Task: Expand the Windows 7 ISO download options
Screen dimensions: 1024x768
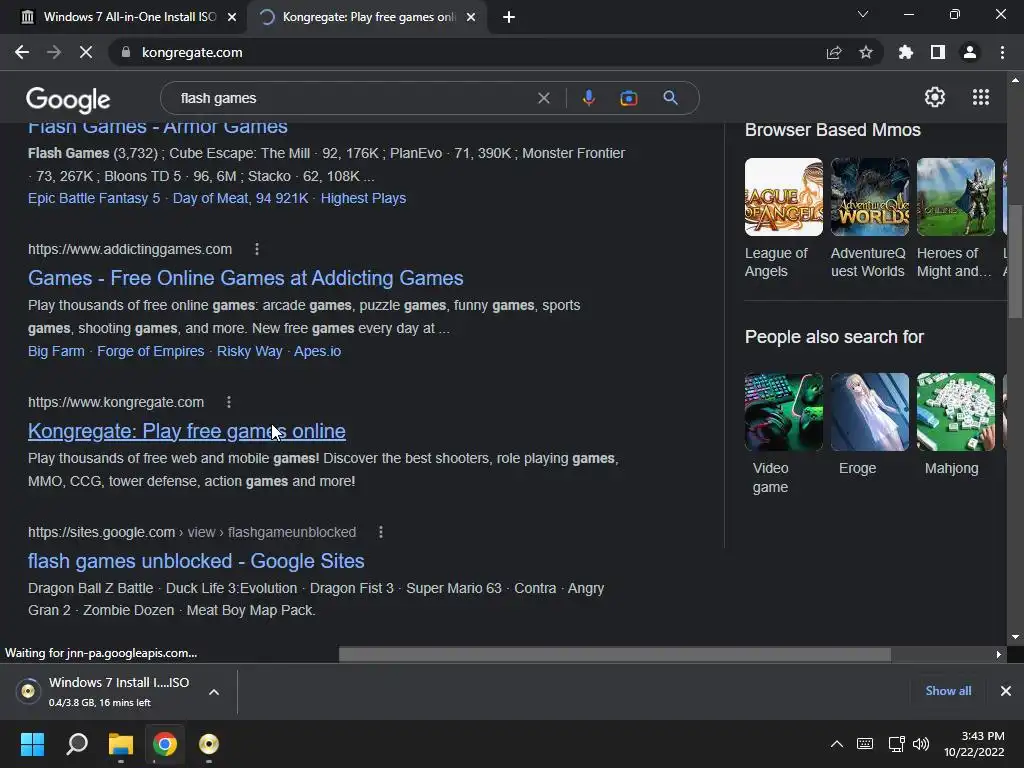Action: click(214, 692)
